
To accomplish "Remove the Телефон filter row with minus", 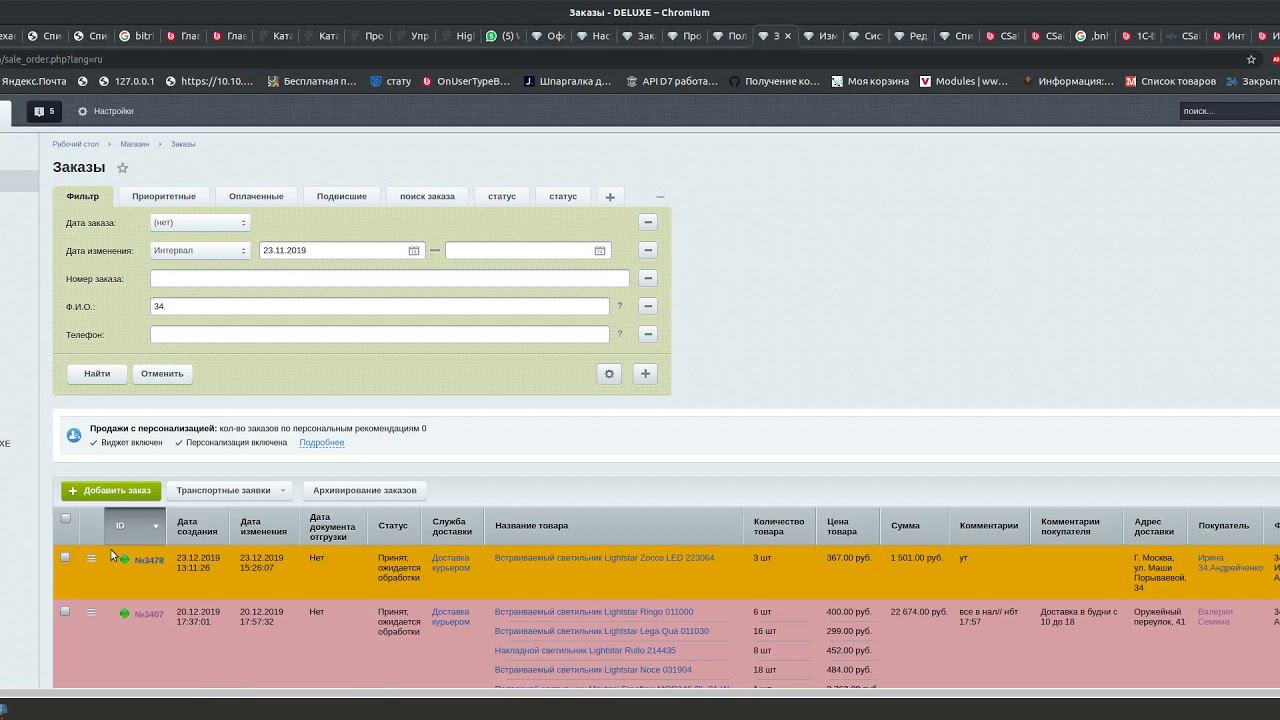I will (x=648, y=334).
